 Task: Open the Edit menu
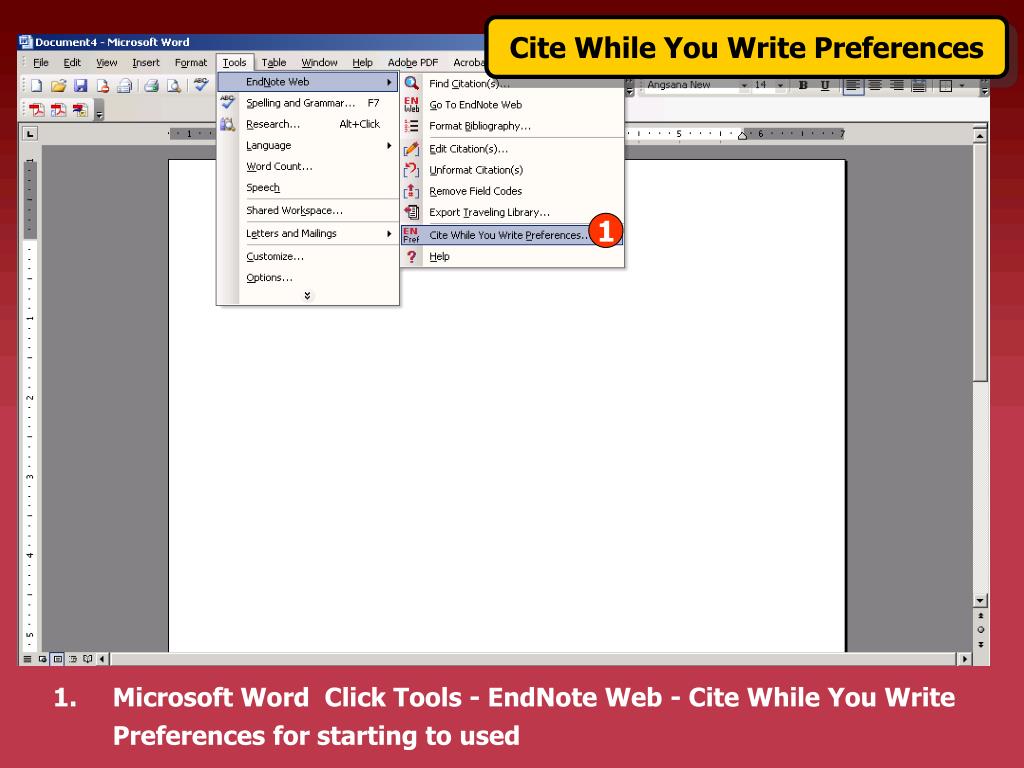tap(72, 63)
